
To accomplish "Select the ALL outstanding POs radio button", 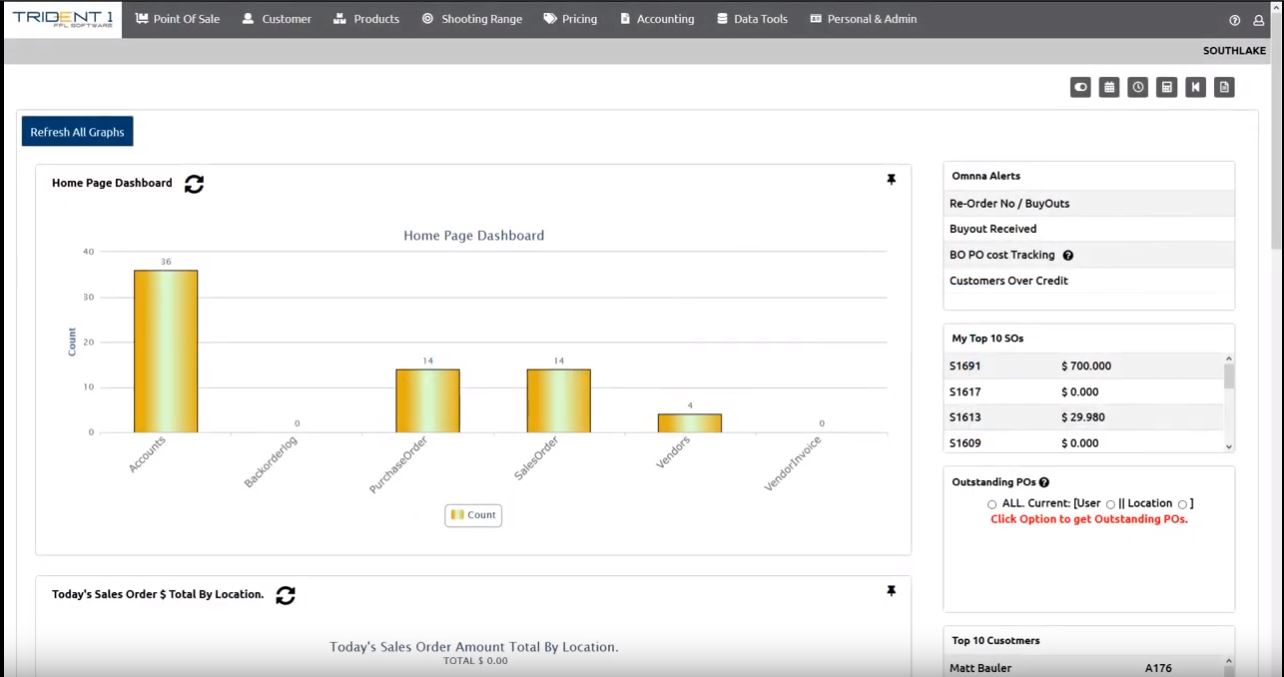I will 992,504.
